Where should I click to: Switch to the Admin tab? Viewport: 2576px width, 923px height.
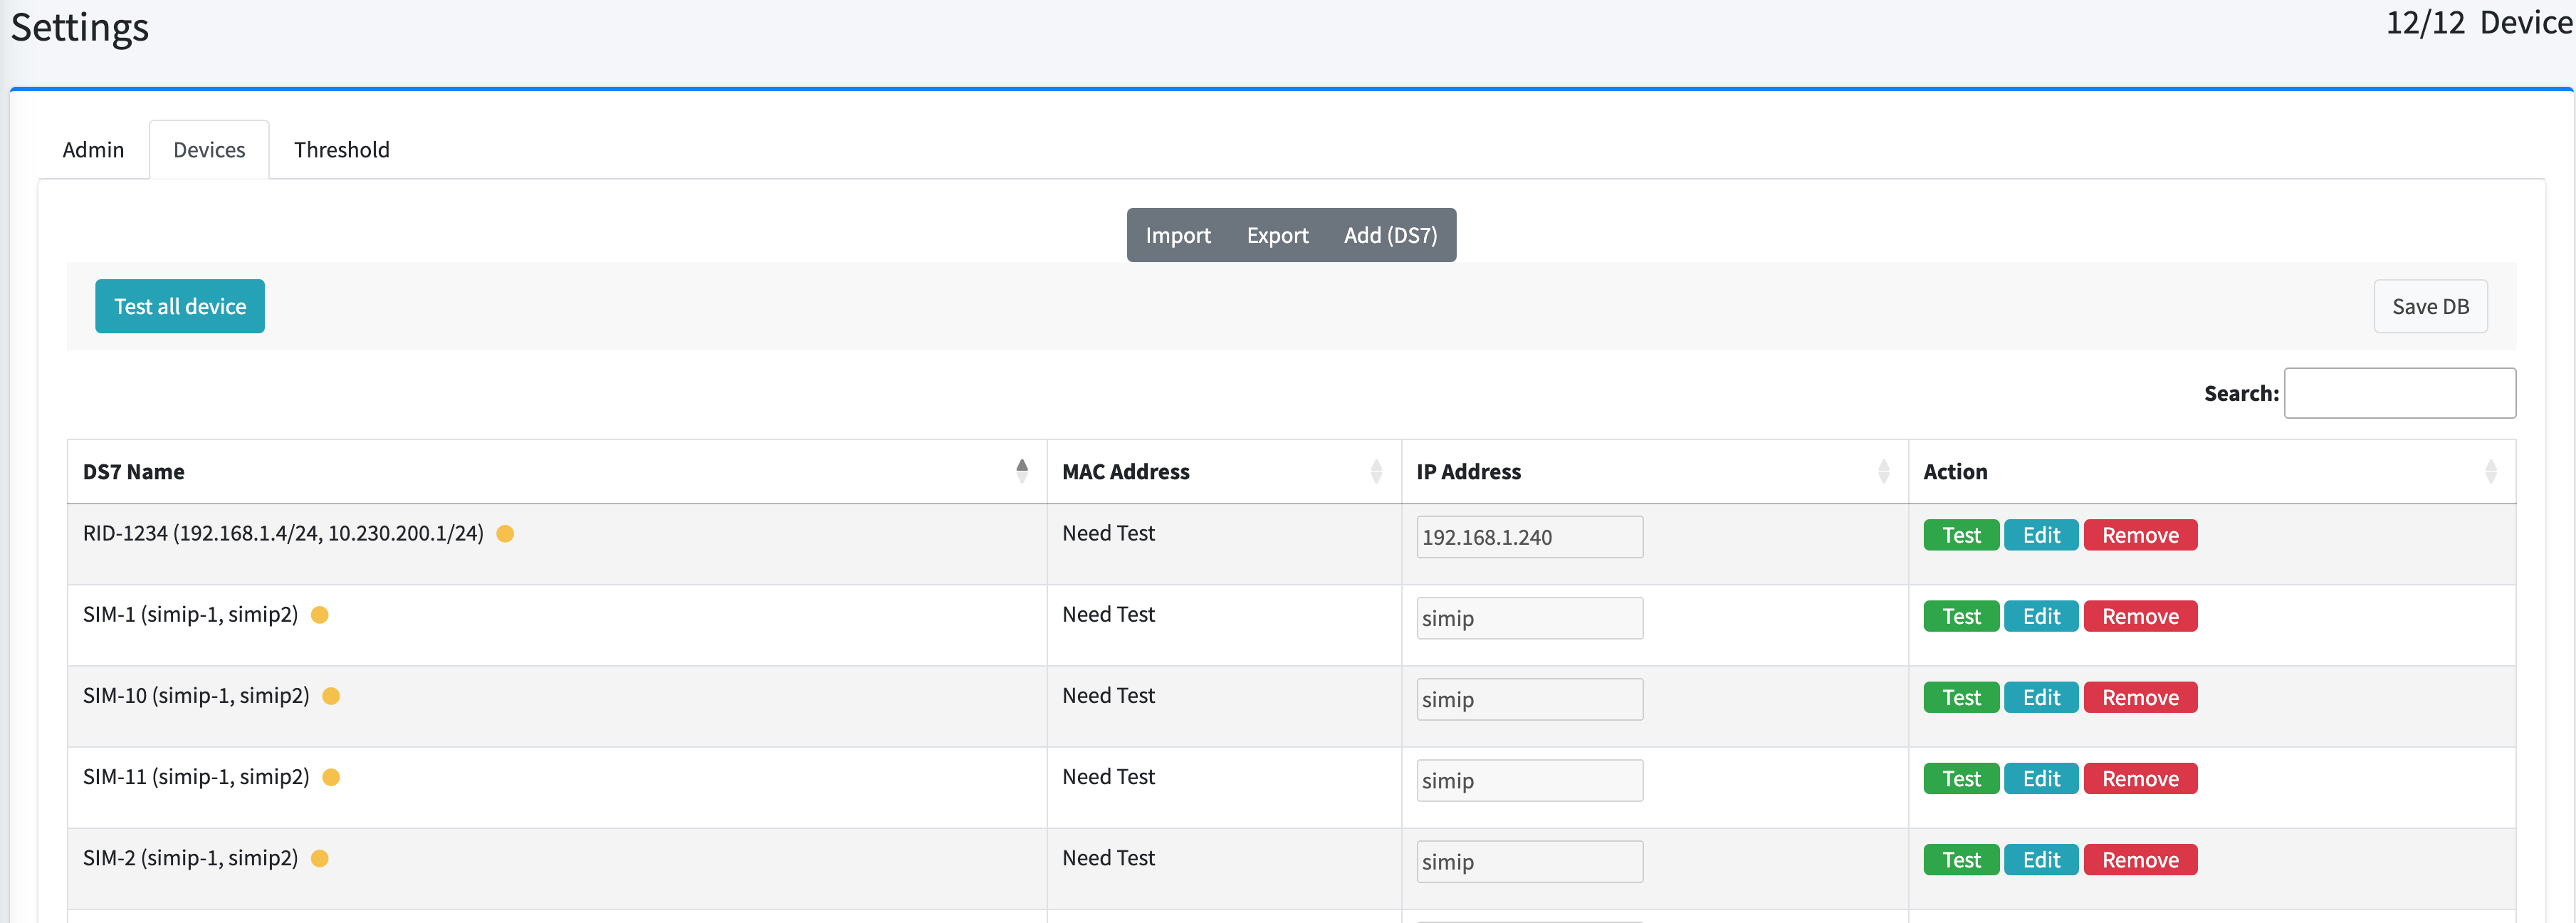click(x=93, y=150)
